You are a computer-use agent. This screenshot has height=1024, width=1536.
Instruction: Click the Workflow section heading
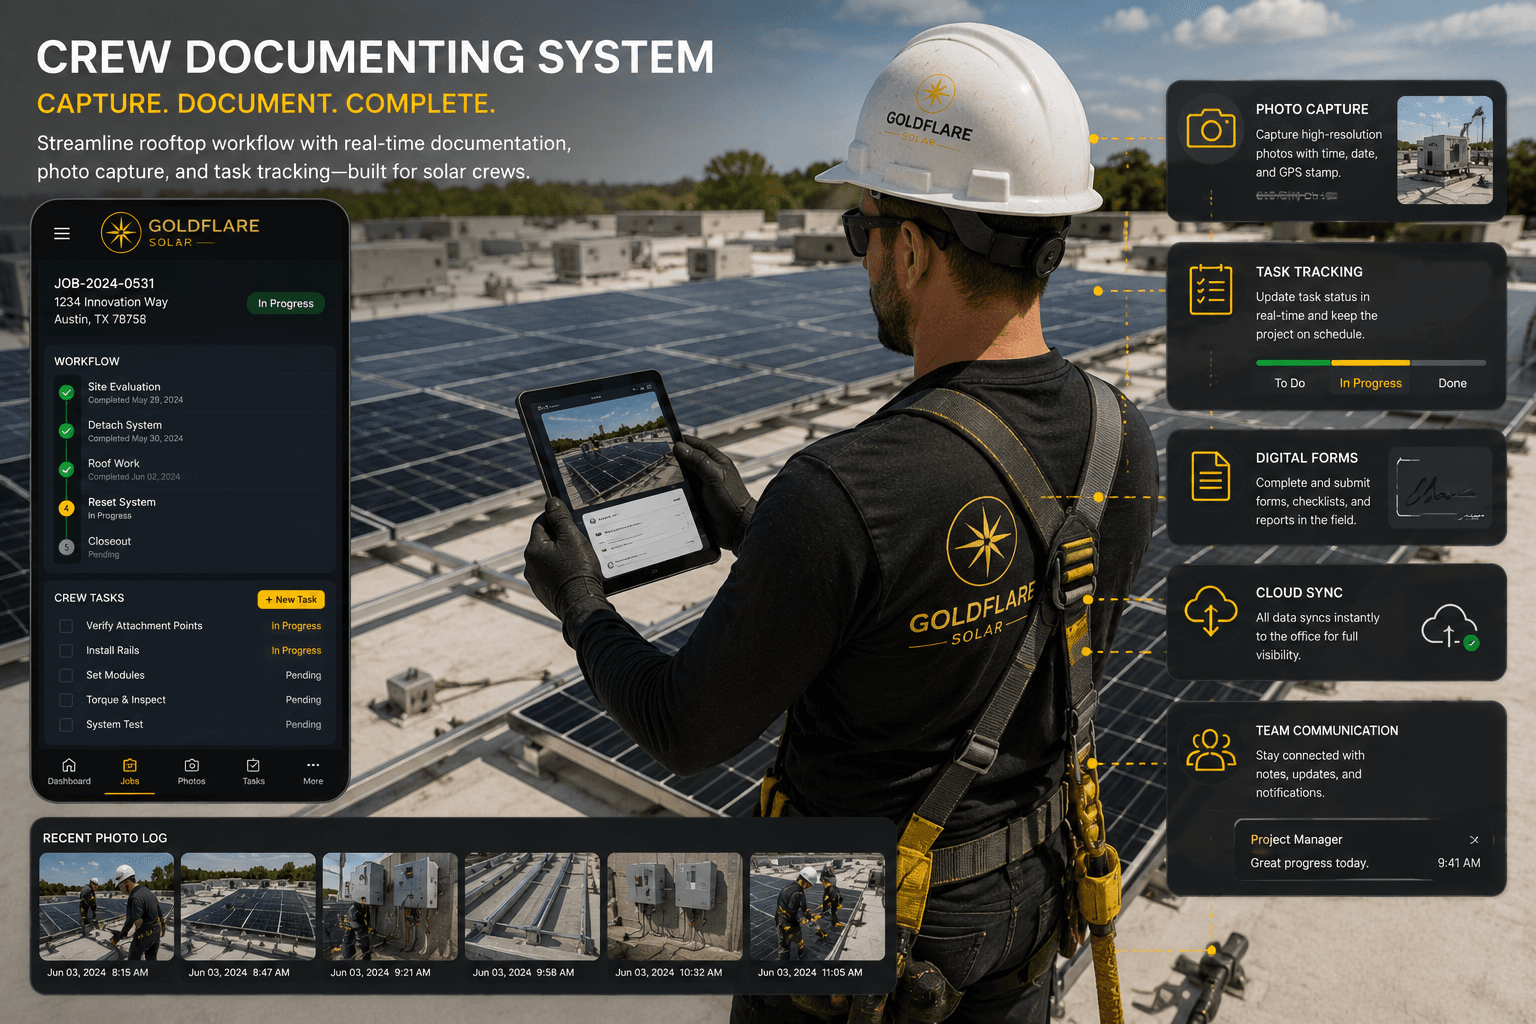(87, 361)
